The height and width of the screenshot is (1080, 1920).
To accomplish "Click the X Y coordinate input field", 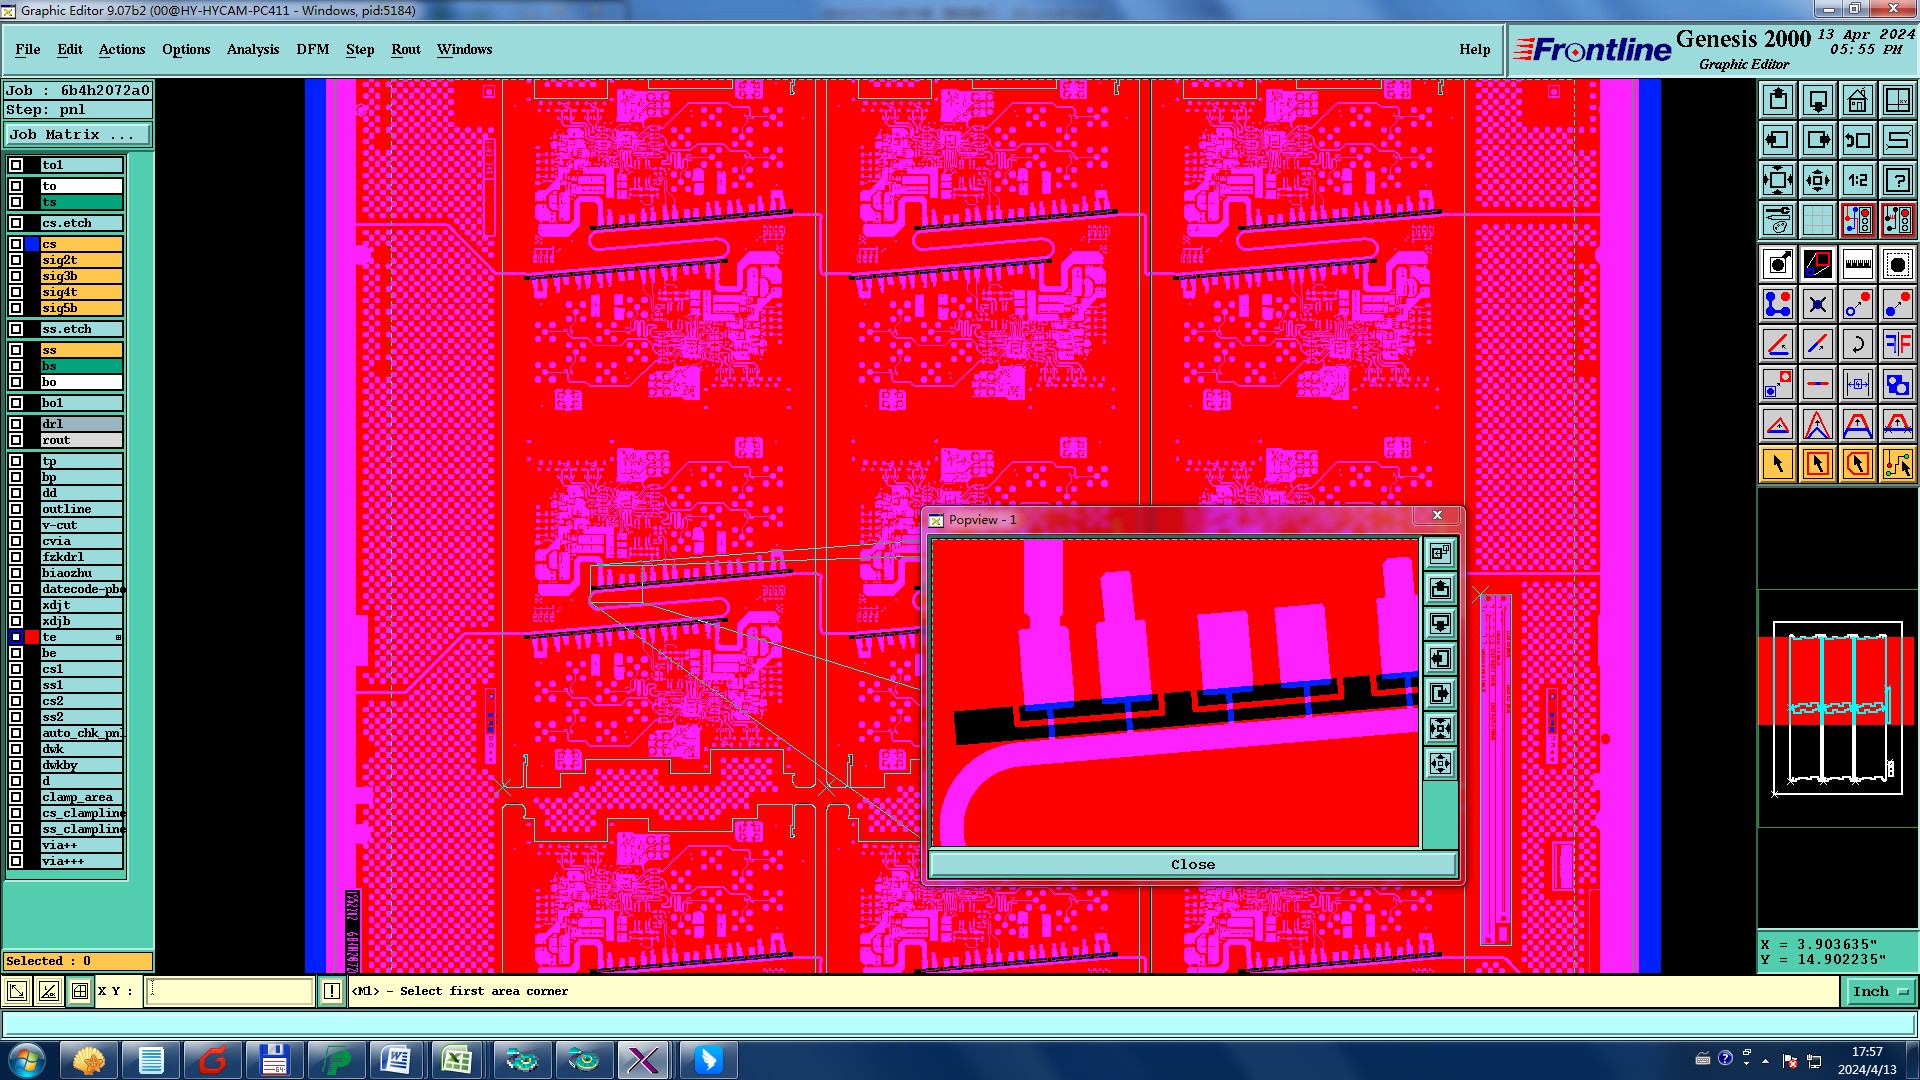I will 230,991.
